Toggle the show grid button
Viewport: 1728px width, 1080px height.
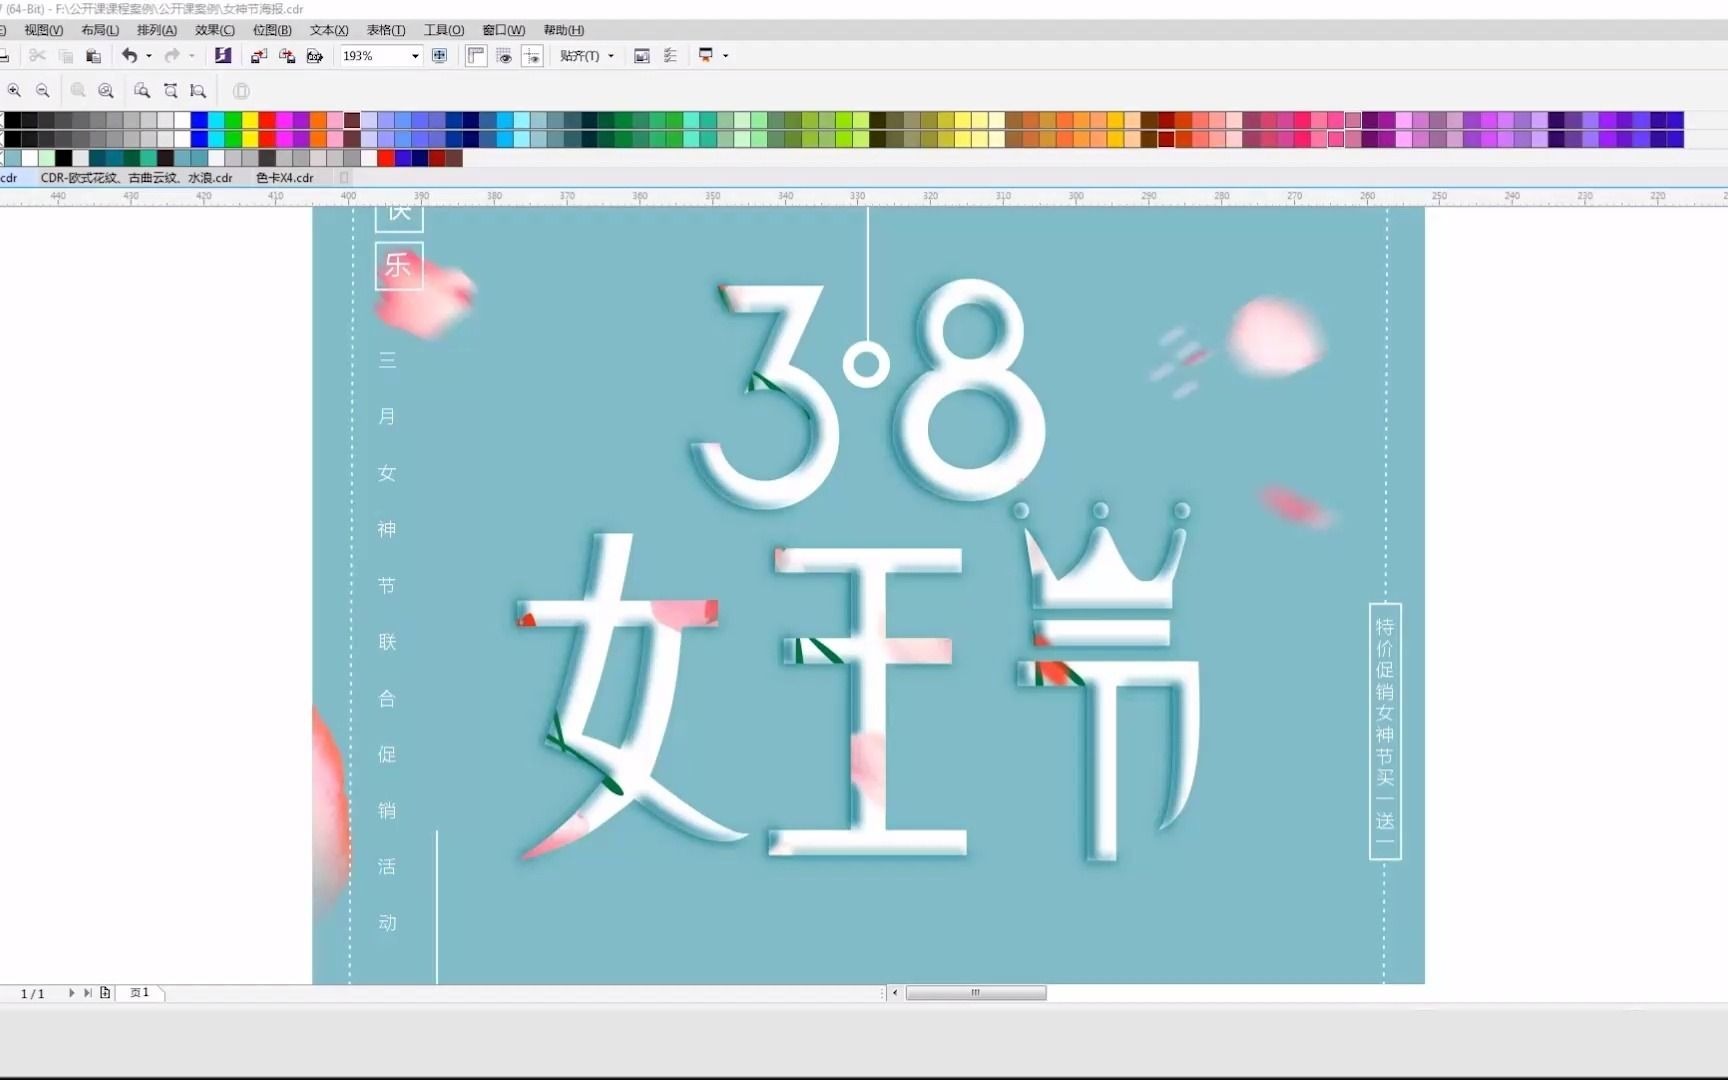click(504, 56)
